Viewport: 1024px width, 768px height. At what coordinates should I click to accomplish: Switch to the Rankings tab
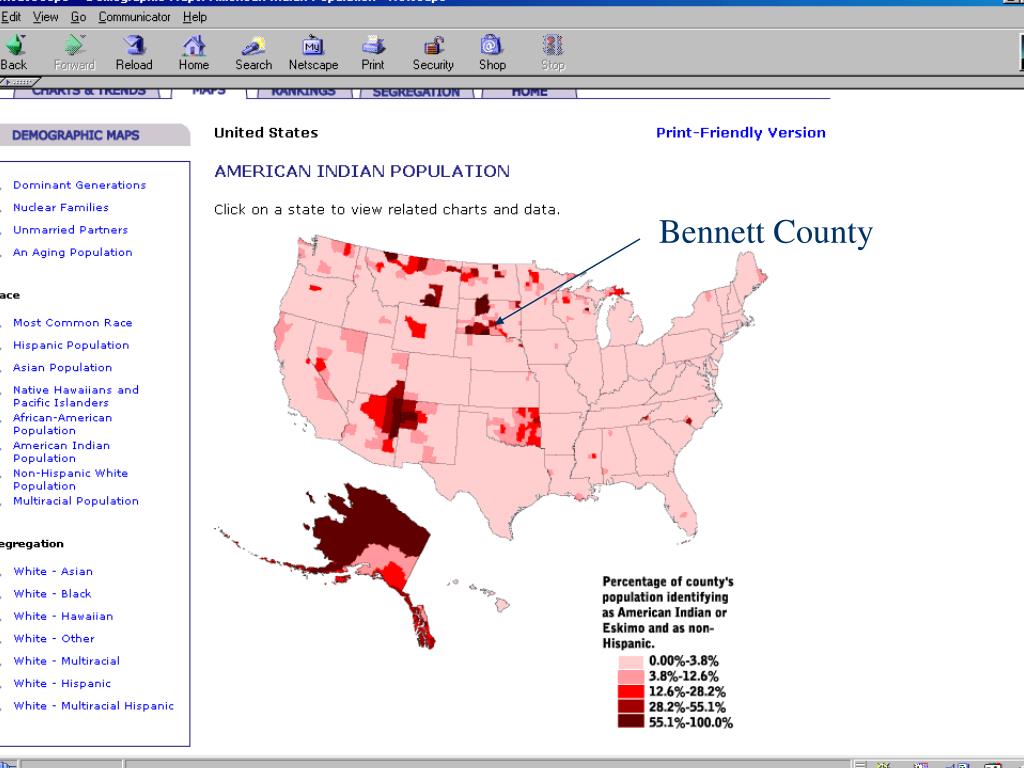pyautogui.click(x=303, y=91)
